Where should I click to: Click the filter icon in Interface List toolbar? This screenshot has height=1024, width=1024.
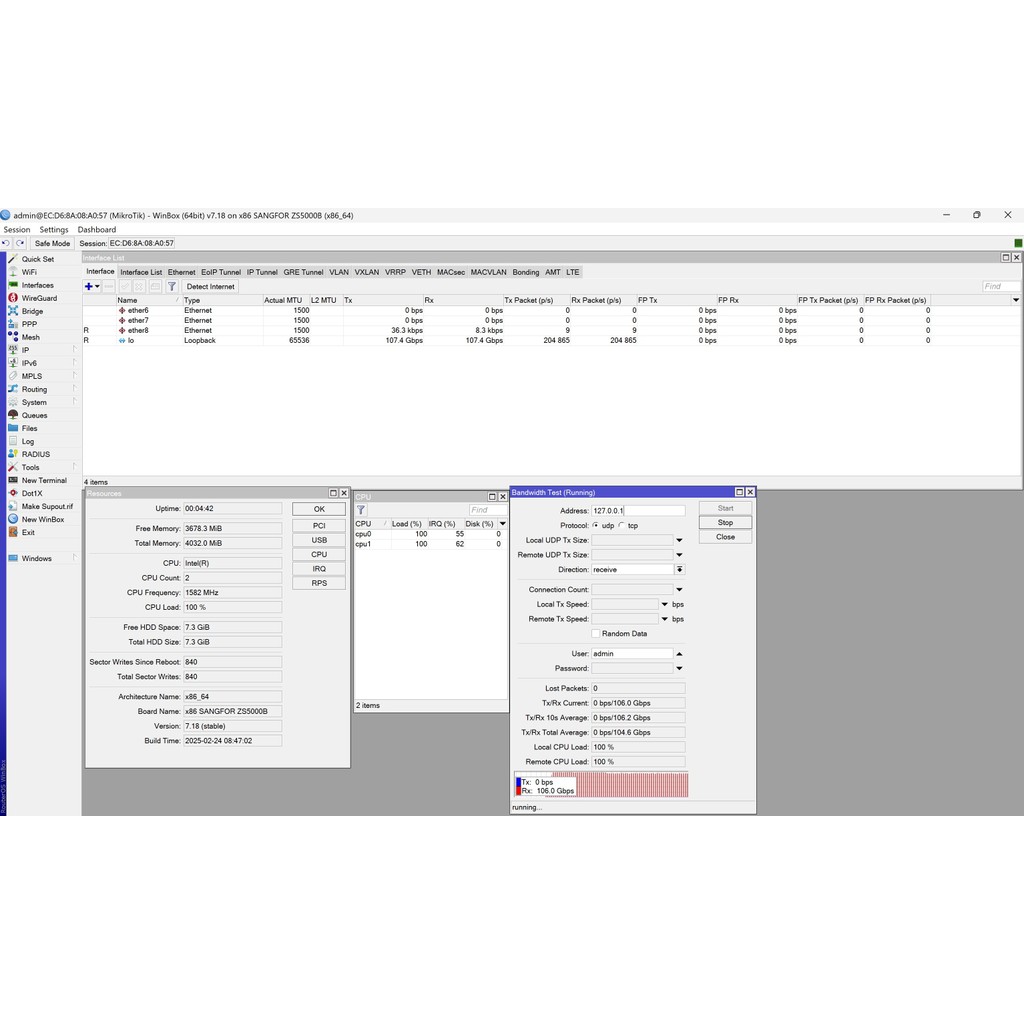pos(171,287)
